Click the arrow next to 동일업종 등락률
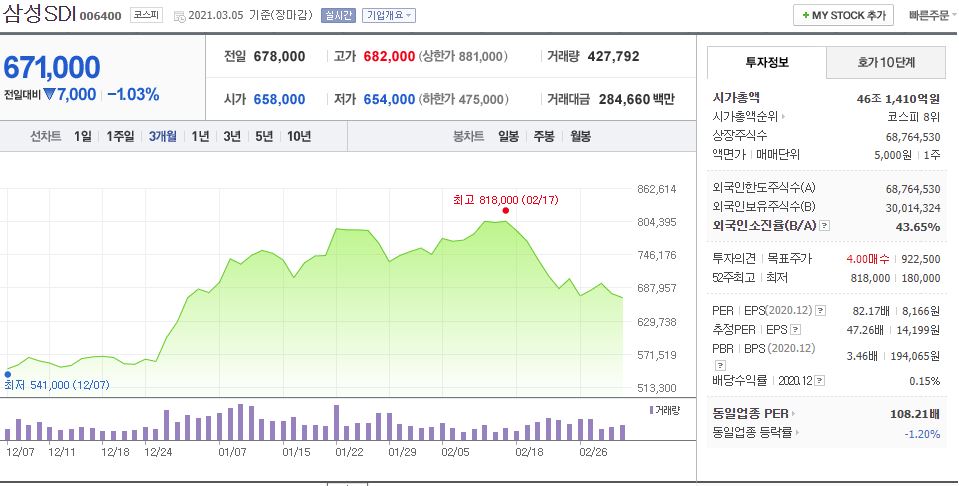 tap(798, 433)
